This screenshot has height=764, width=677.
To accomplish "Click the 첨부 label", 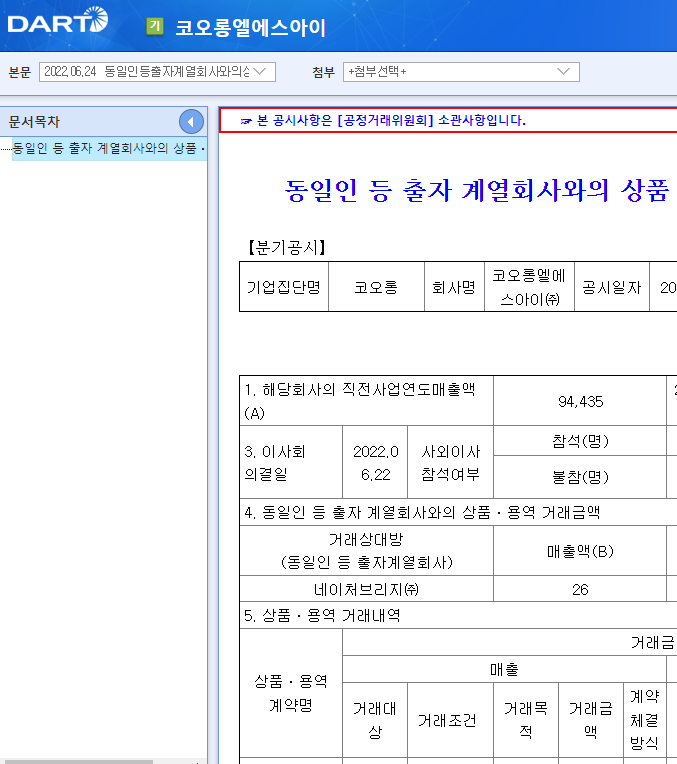I will coord(324,72).
